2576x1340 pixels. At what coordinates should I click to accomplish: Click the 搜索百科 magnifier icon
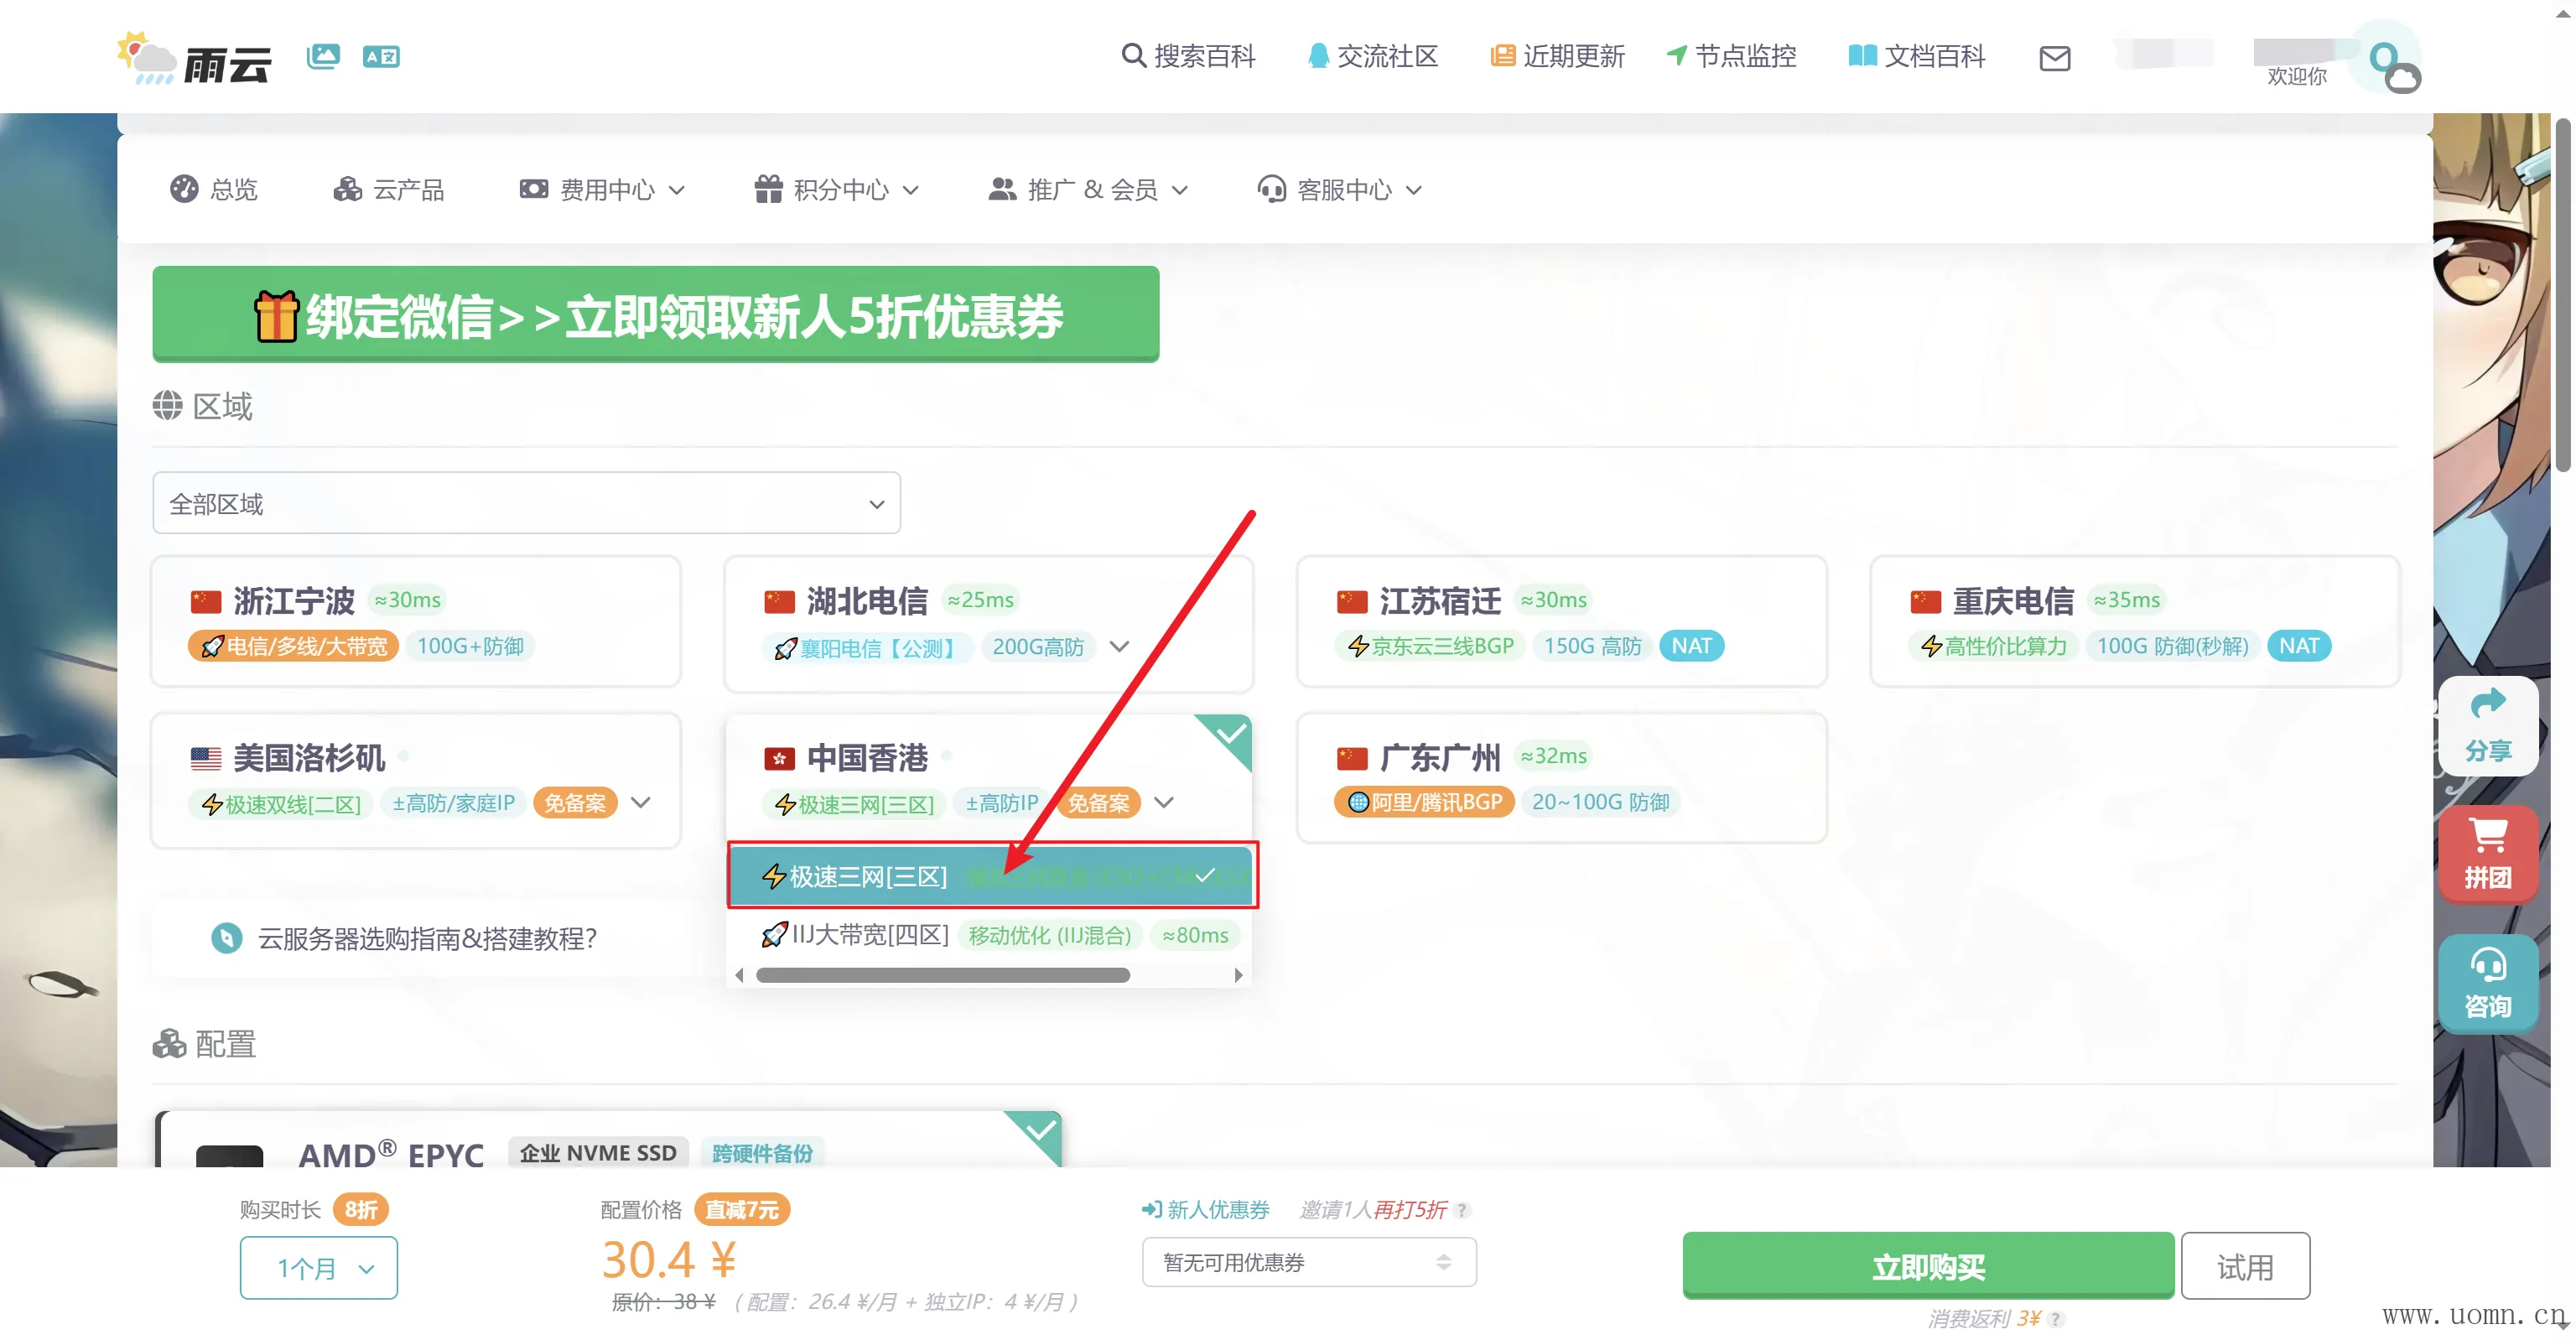click(1132, 56)
